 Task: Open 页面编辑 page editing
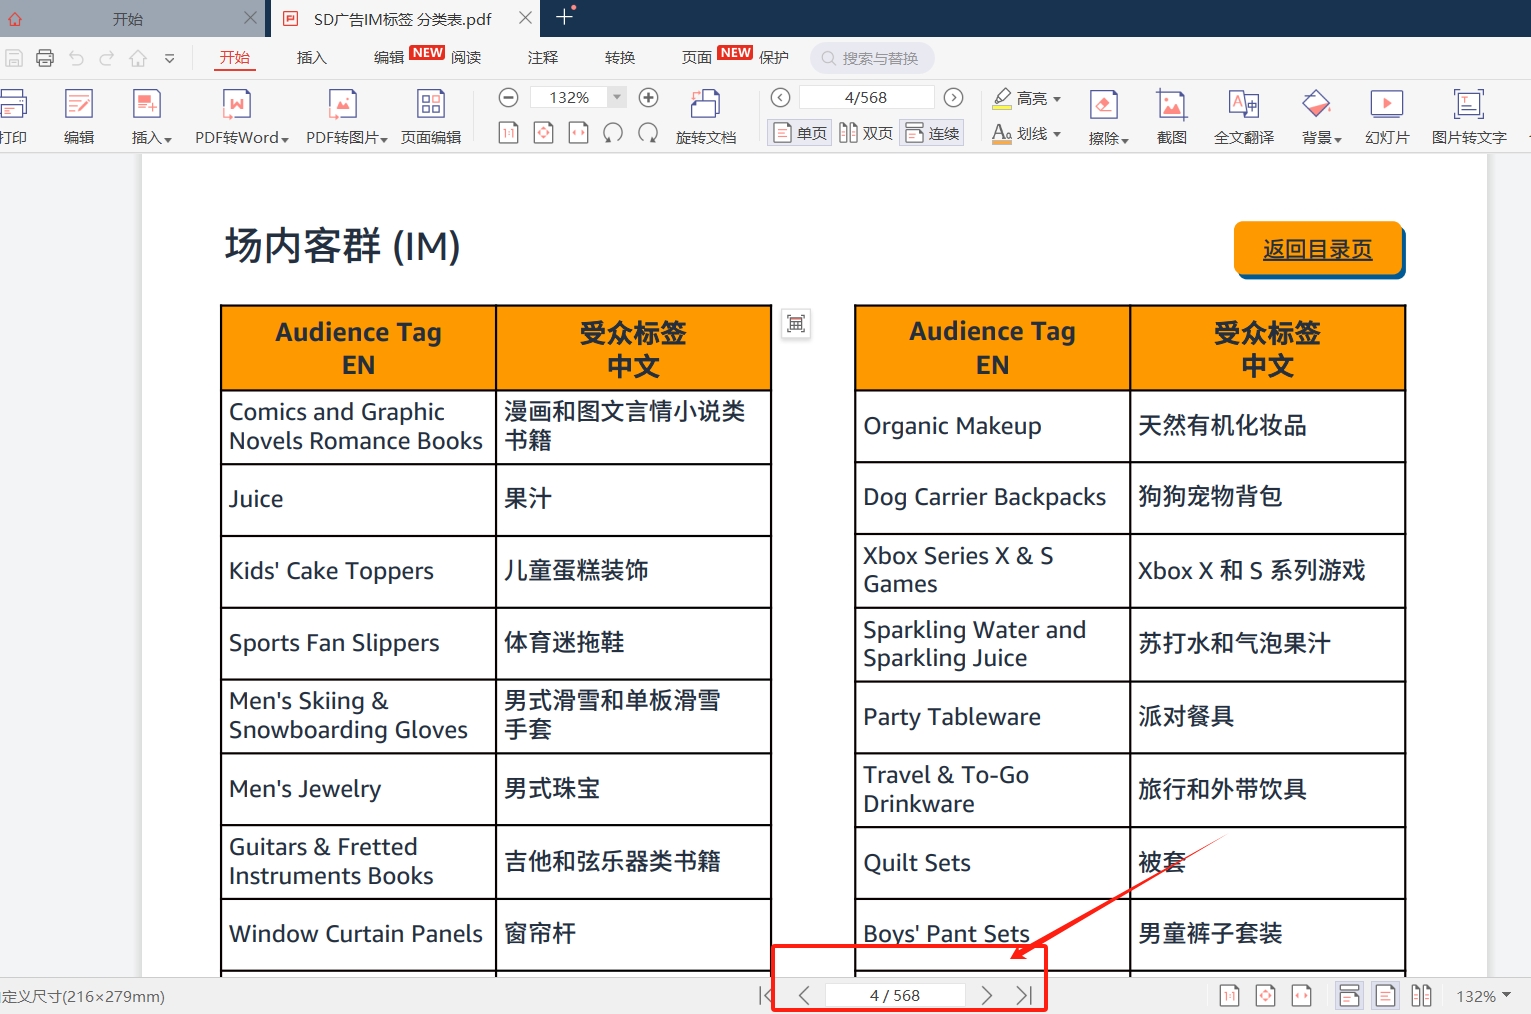point(431,115)
